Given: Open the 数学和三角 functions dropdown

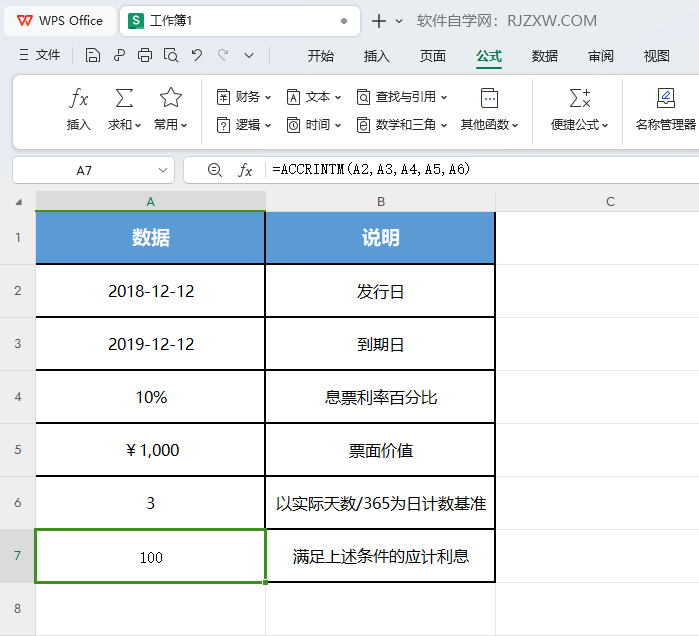Looking at the screenshot, I should pos(402,125).
